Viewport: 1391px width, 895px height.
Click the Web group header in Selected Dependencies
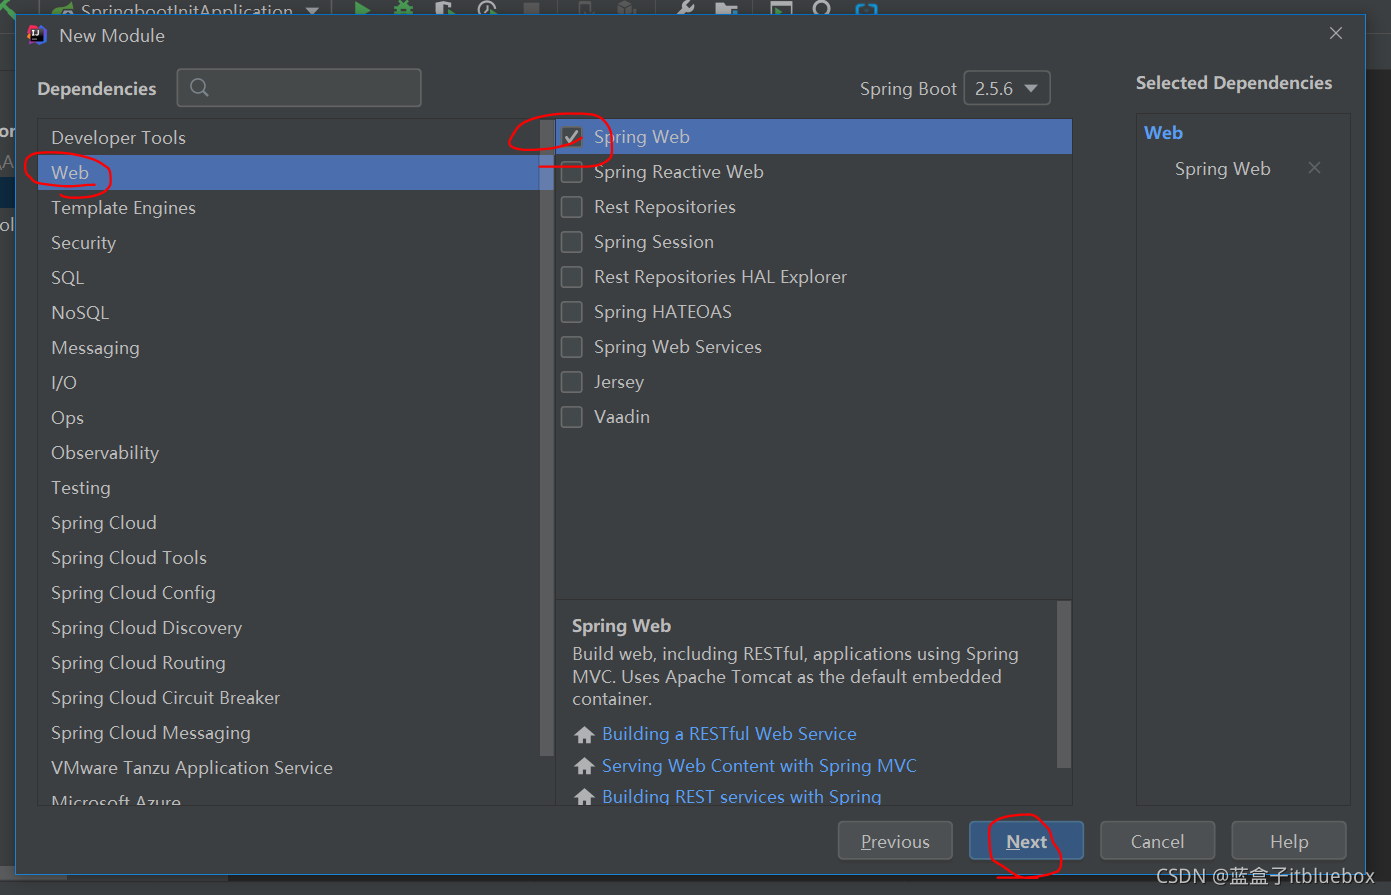coord(1163,133)
